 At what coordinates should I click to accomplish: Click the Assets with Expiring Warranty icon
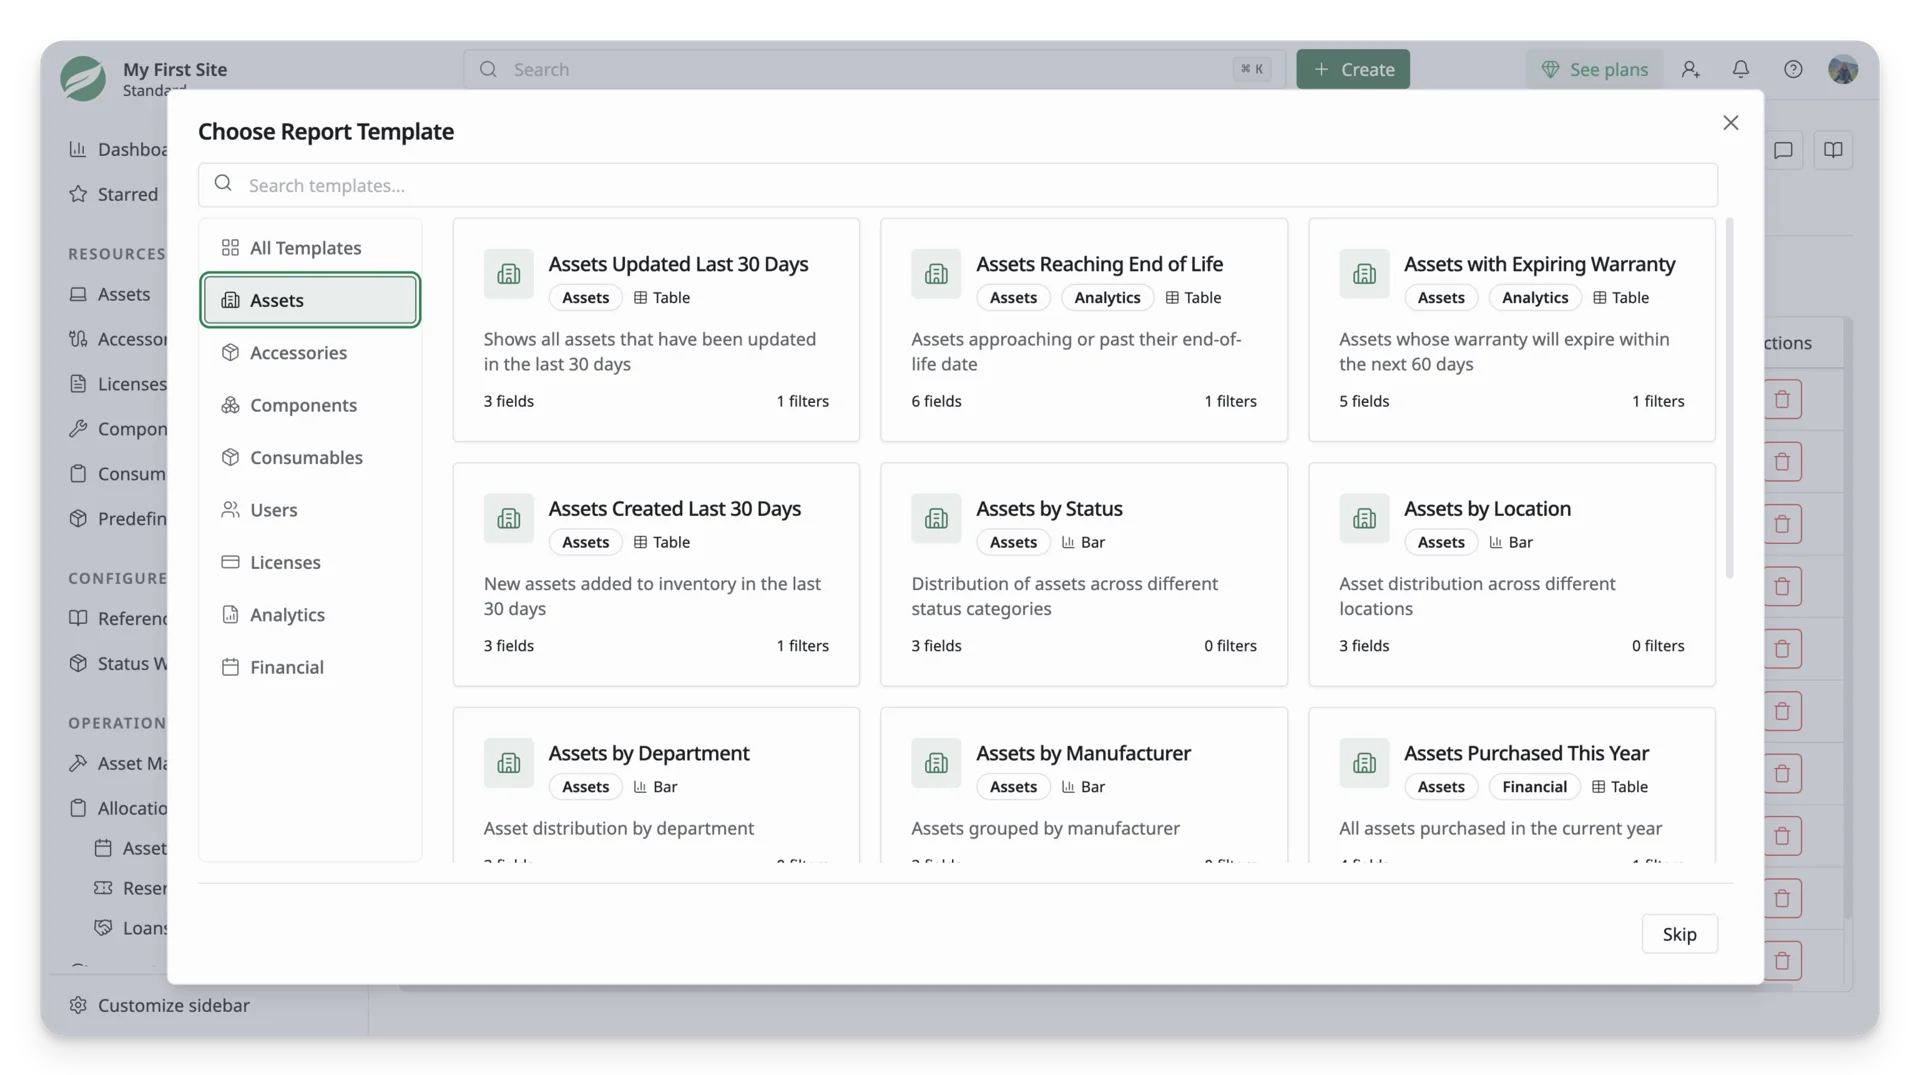click(1364, 274)
